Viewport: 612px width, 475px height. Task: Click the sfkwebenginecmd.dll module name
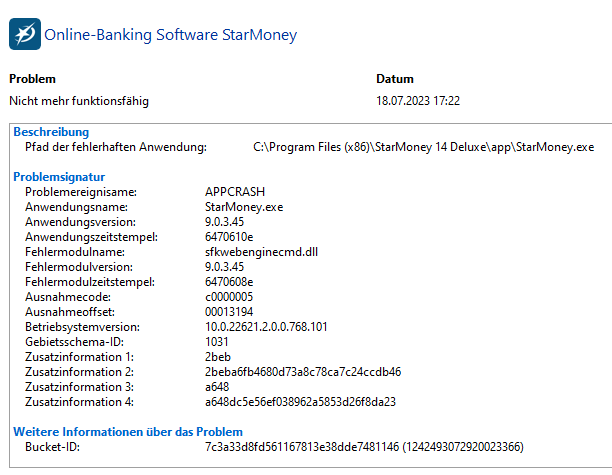(x=262, y=252)
